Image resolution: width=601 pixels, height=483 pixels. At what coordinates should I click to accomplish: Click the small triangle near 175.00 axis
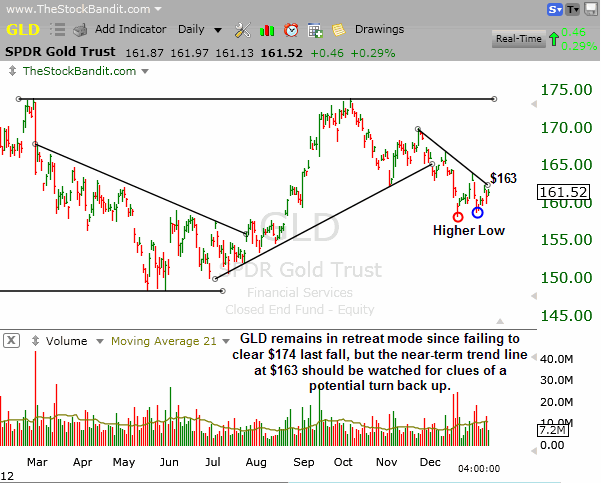click(x=534, y=104)
